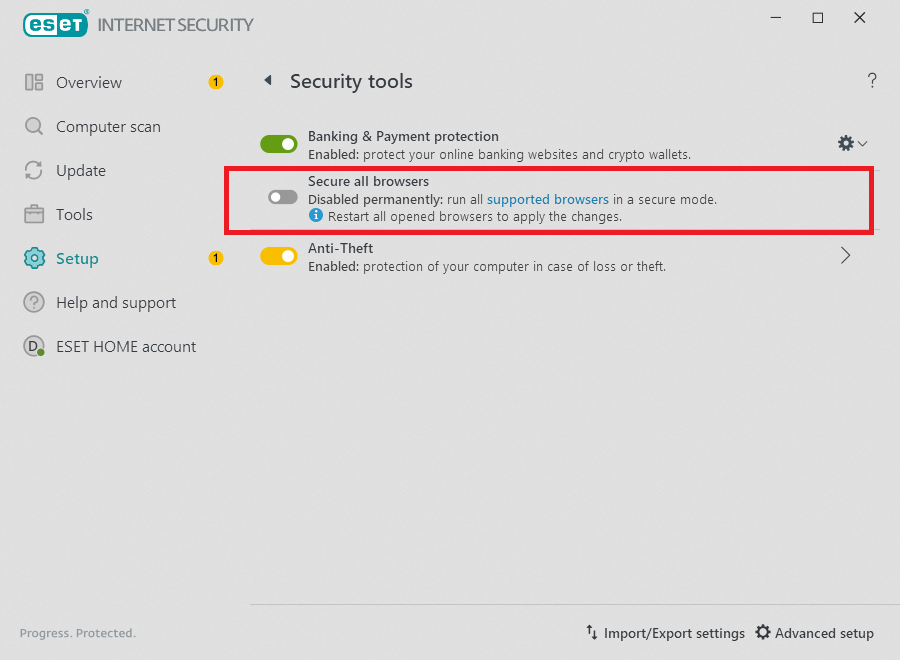The image size is (900, 660).
Task: Expand Anti-Theft settings with right chevron
Action: [845, 256]
